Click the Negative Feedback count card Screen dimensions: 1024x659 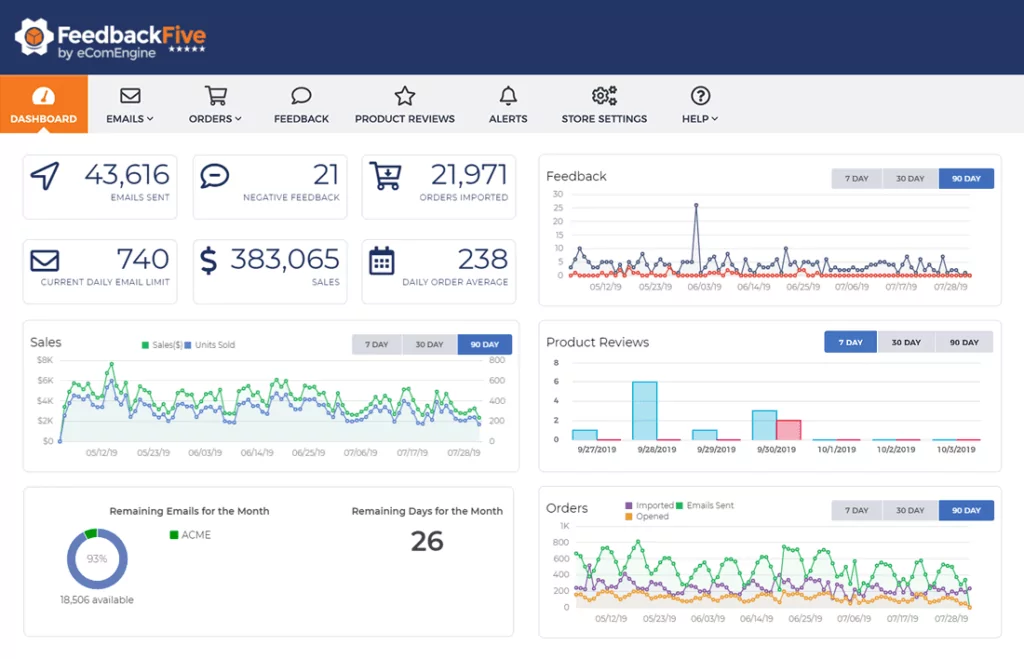tap(270, 186)
